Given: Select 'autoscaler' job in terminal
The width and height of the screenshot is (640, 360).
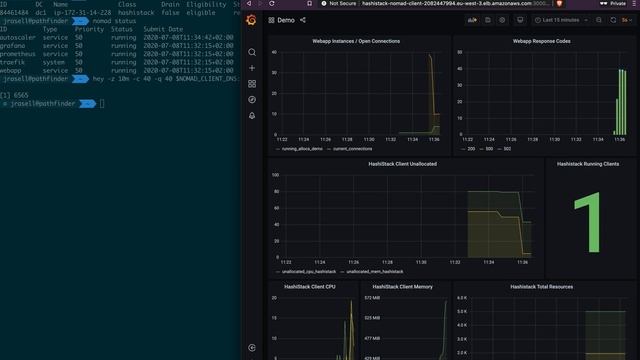Looking at the screenshot, I should point(18,38).
